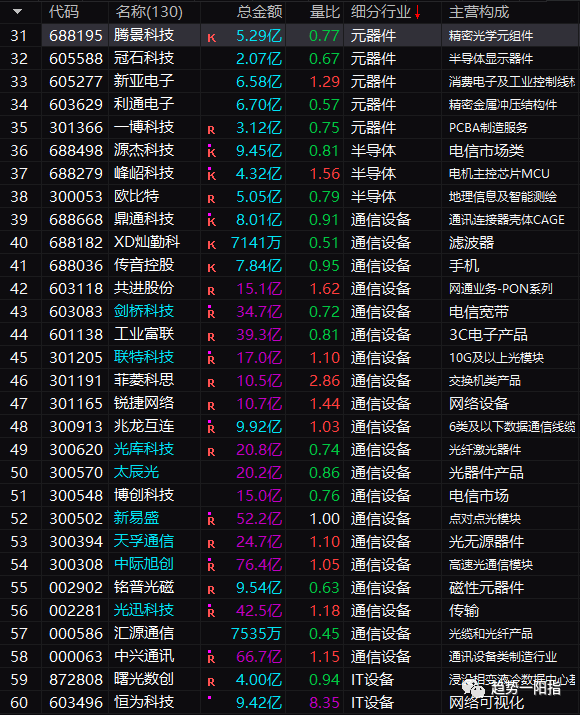This screenshot has width=580, height=715.
Task: Click main business 滤波器
Action: pyautogui.click(x=471, y=243)
